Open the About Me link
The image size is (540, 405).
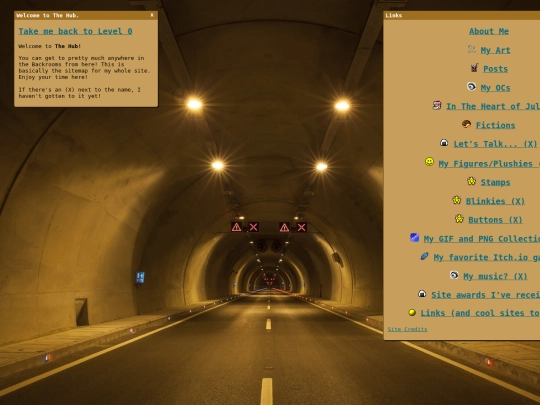489,31
